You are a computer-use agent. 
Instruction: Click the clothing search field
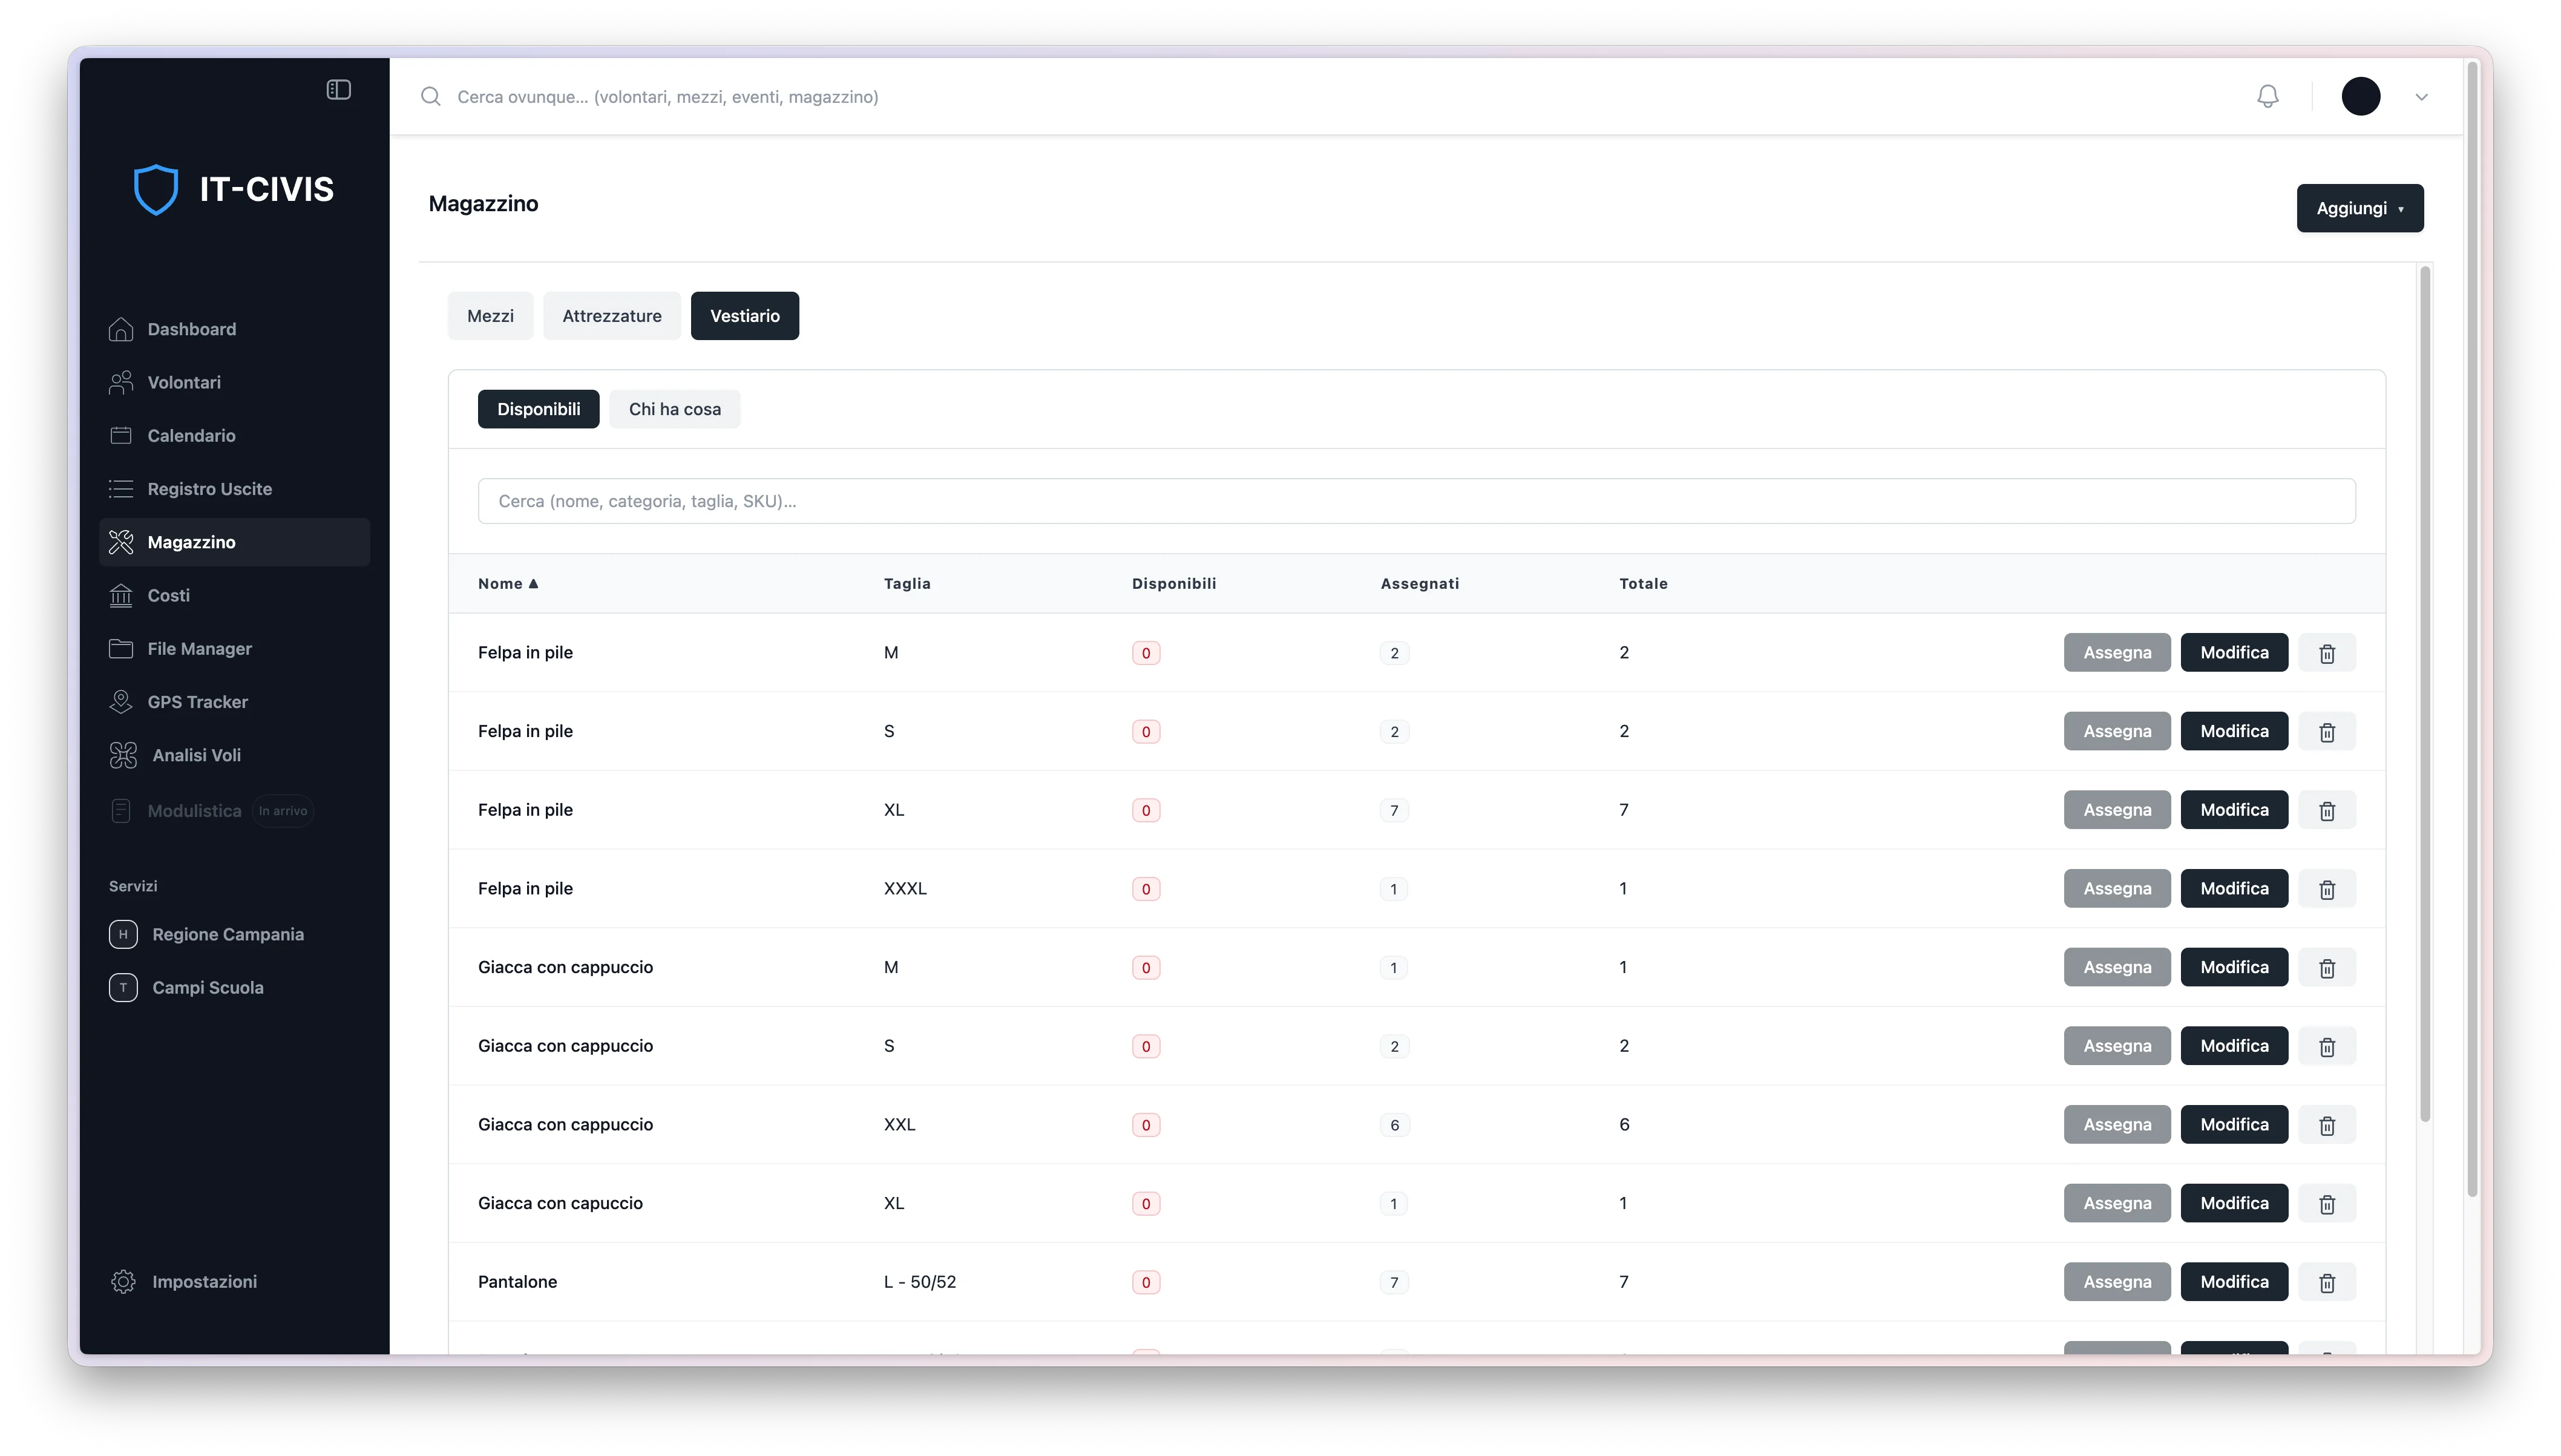coord(1416,501)
